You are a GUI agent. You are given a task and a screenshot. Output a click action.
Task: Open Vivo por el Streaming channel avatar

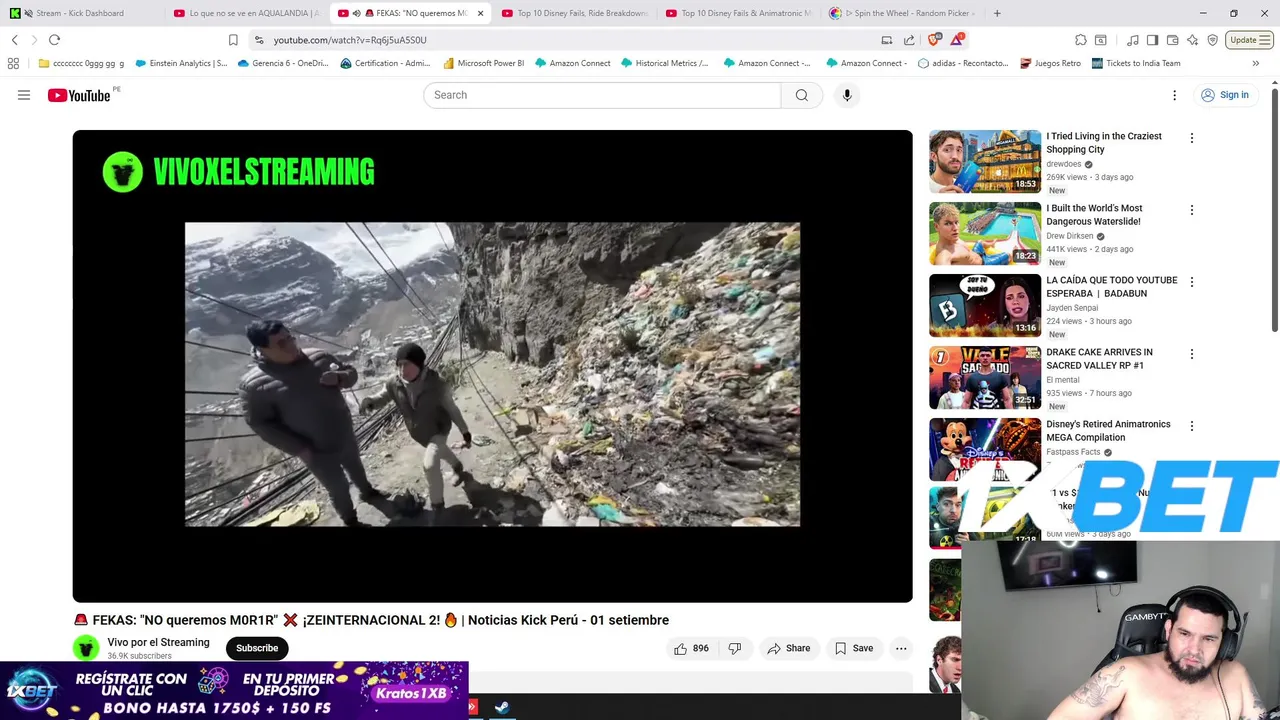coord(86,648)
